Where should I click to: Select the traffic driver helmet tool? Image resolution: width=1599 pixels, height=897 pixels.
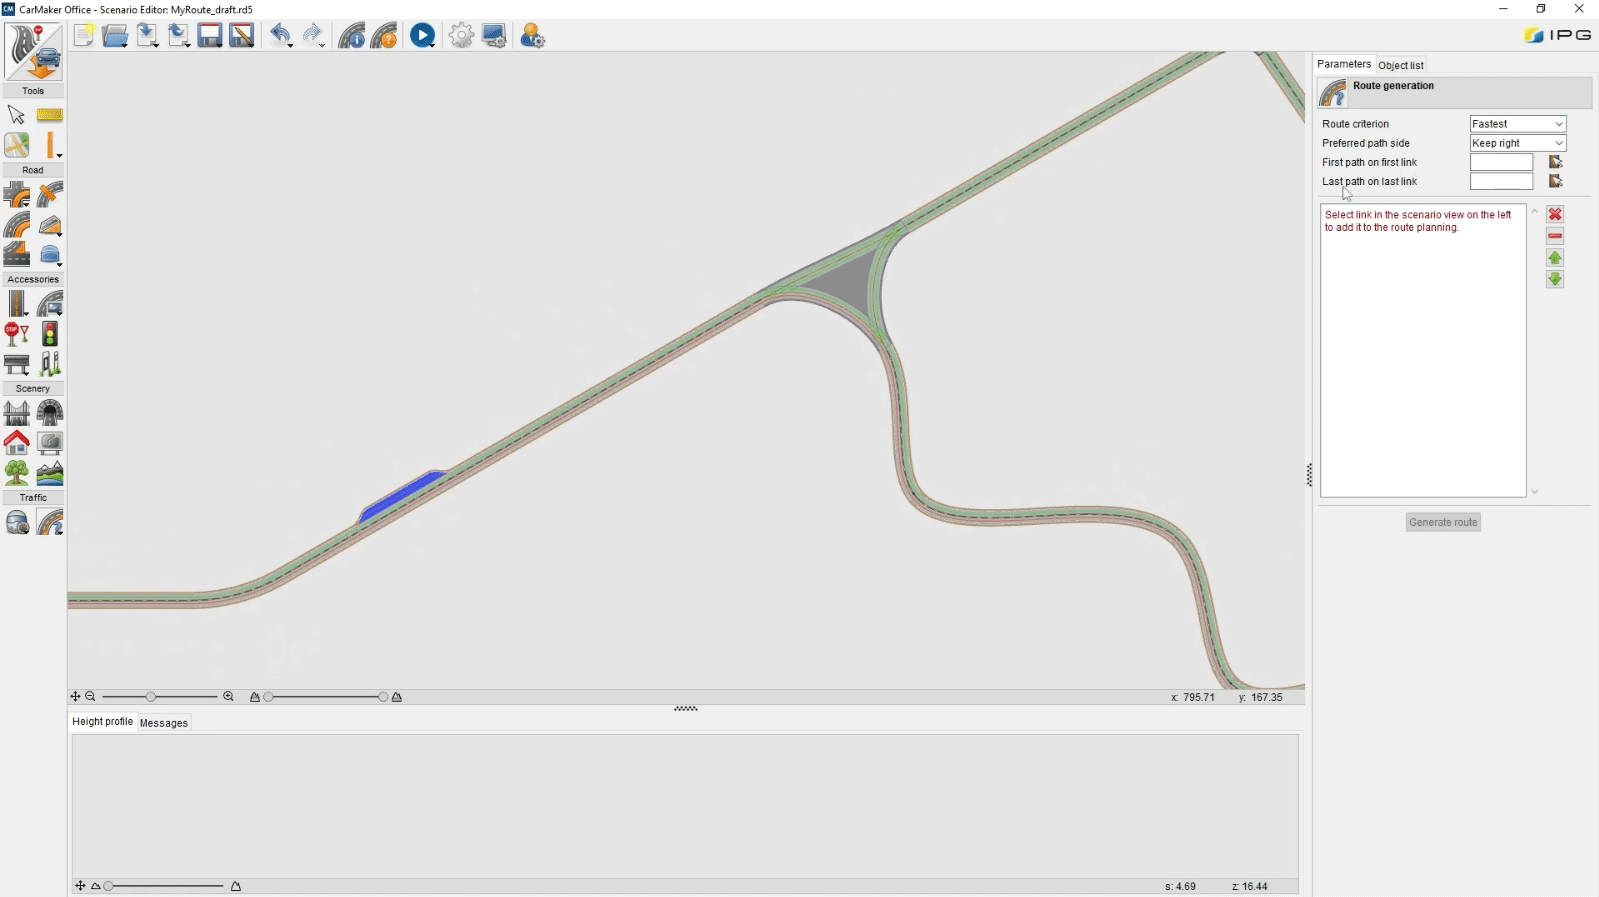click(17, 522)
